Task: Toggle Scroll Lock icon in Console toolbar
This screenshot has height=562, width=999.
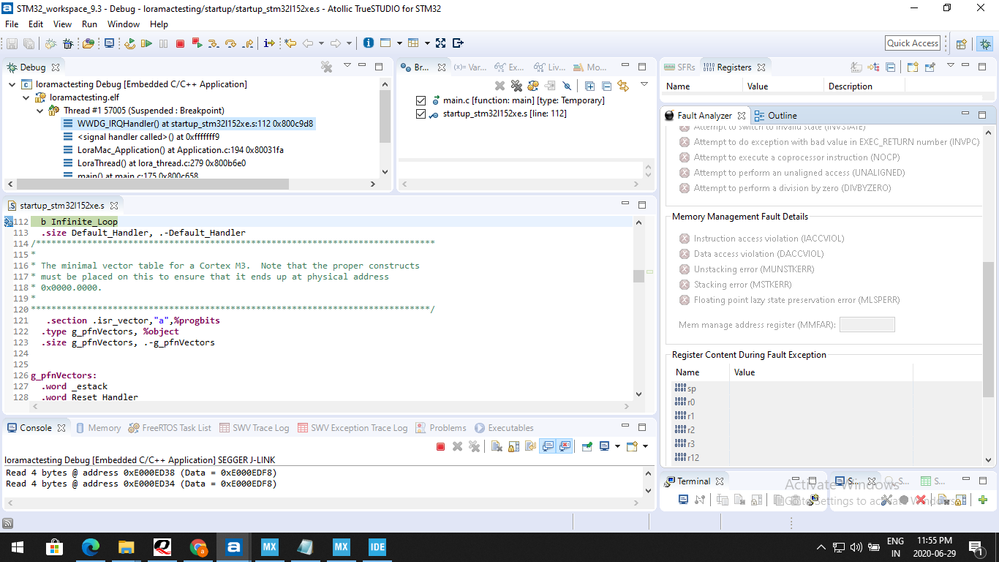Action: point(514,447)
